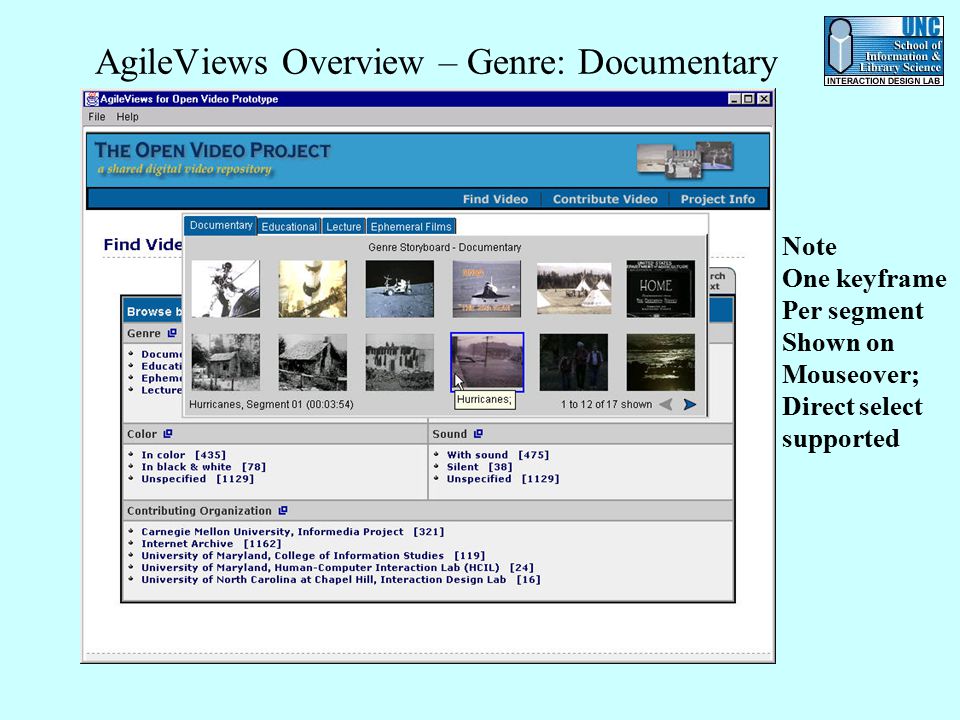Select the highlighted Hurricanes keyframe
The height and width of the screenshot is (720, 960).
tap(487, 362)
